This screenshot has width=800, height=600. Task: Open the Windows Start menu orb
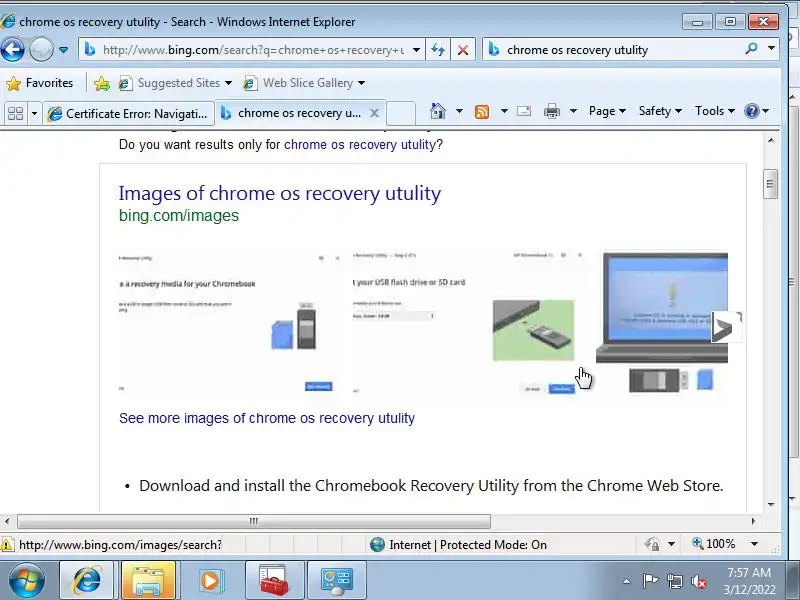(27, 580)
